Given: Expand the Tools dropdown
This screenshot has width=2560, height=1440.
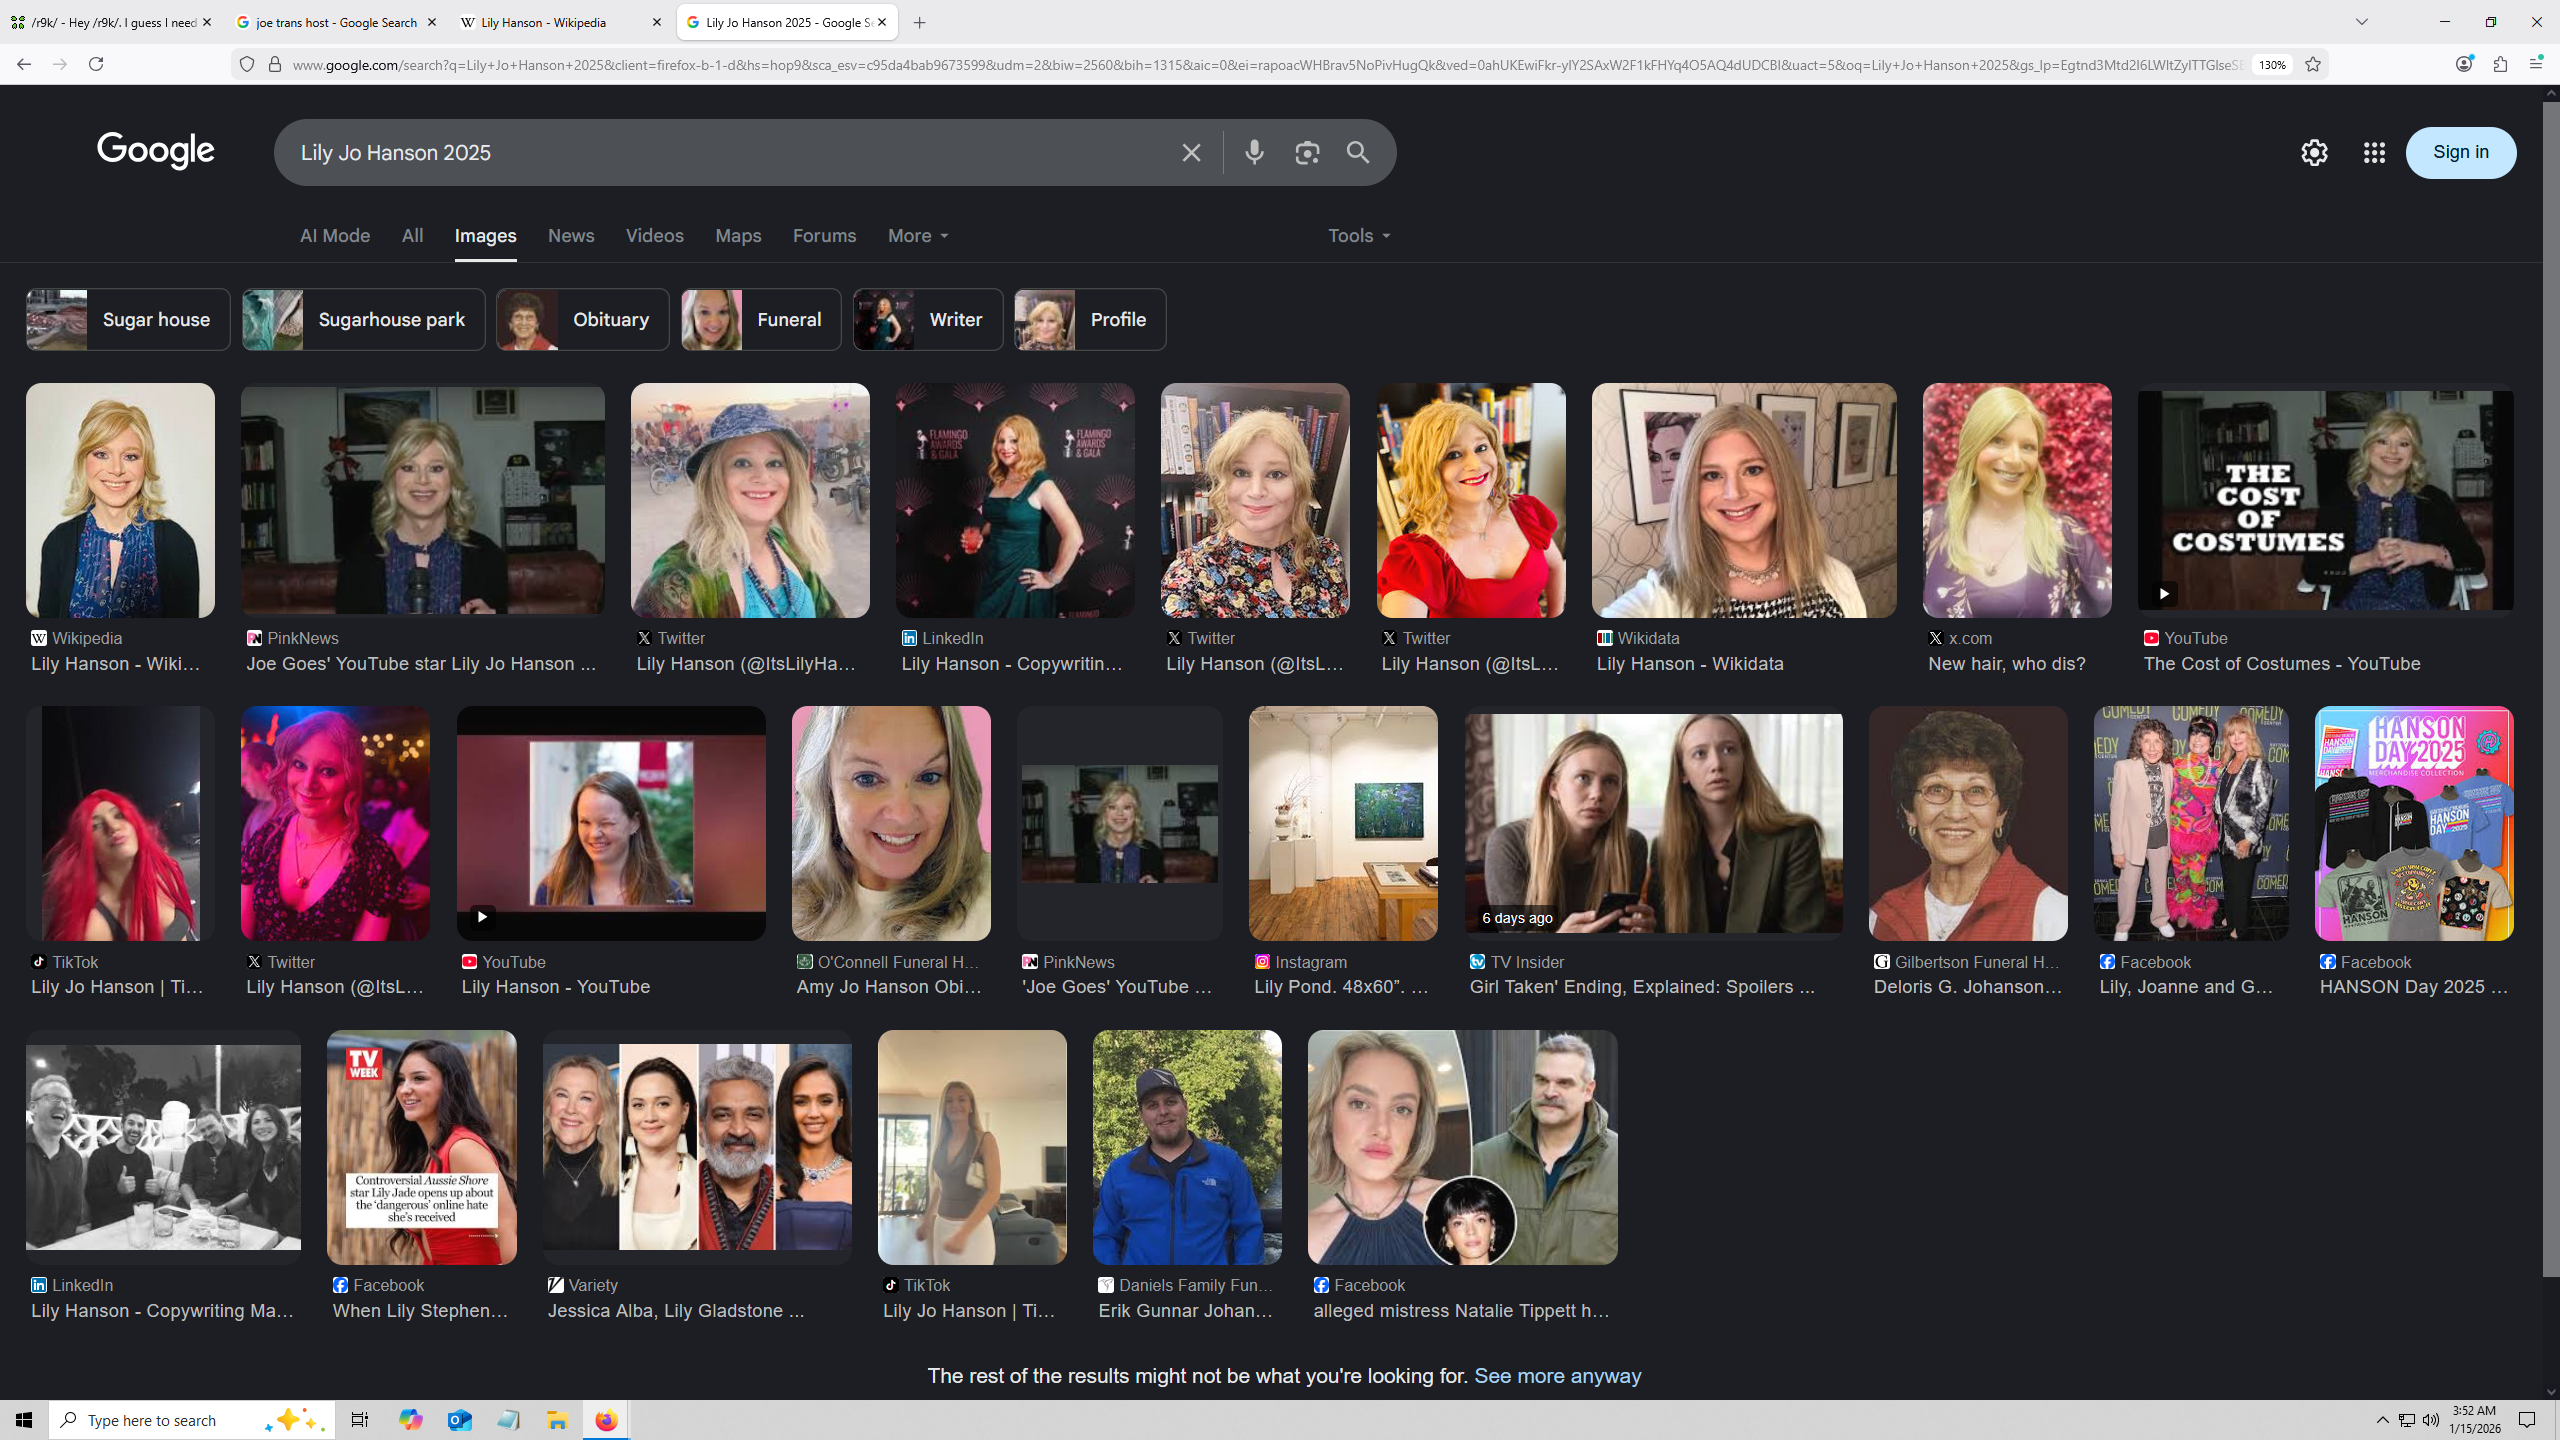Looking at the screenshot, I should [1358, 236].
